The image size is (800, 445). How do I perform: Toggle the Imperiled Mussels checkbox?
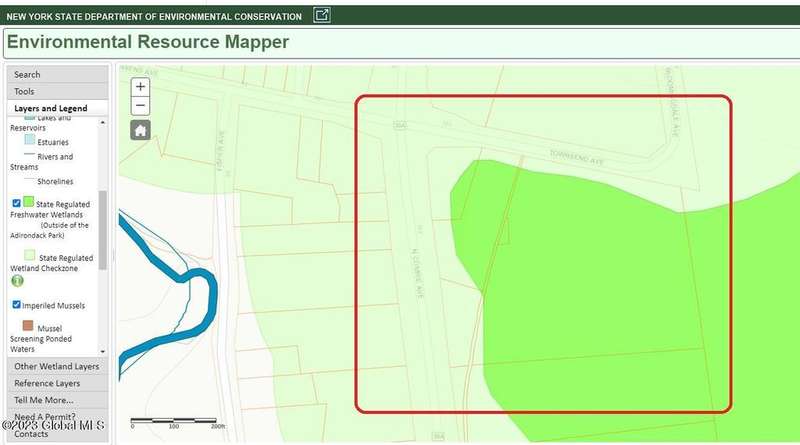point(16,305)
